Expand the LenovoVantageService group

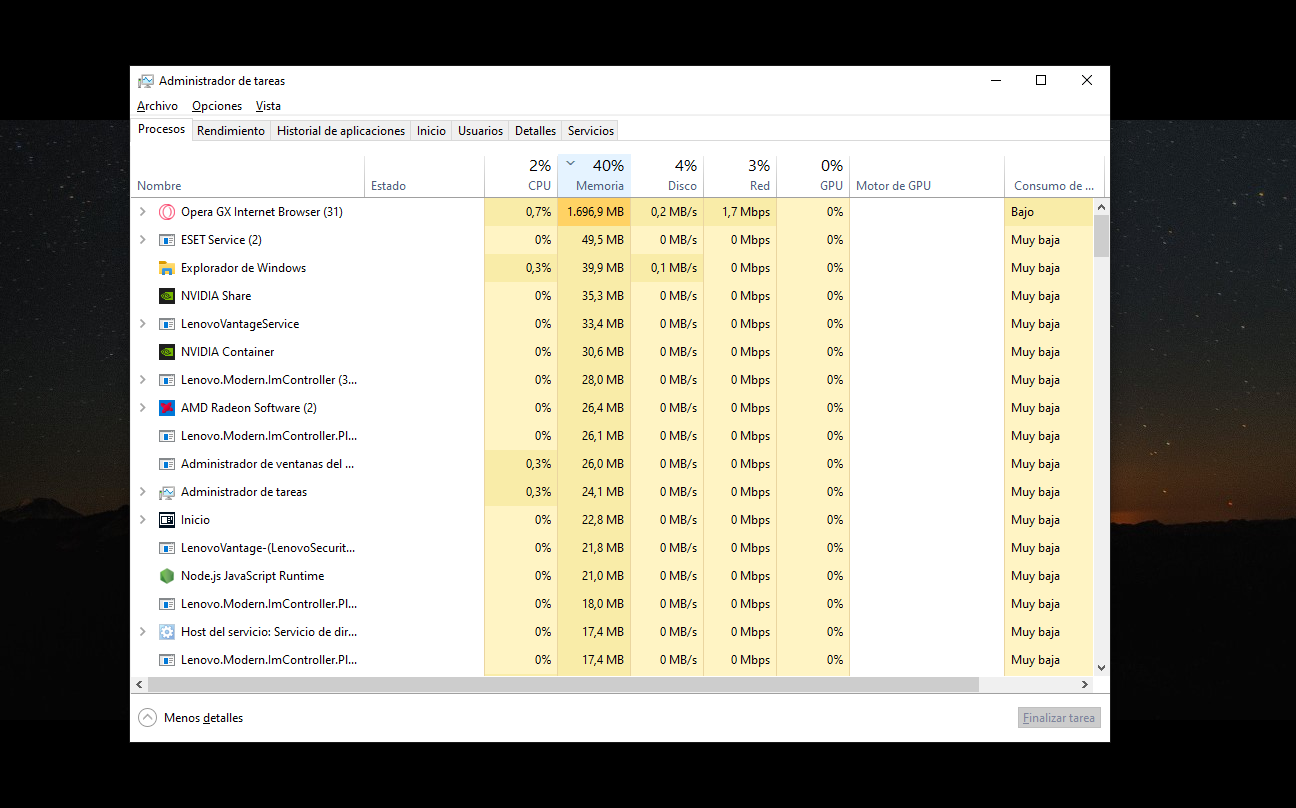[x=142, y=324]
